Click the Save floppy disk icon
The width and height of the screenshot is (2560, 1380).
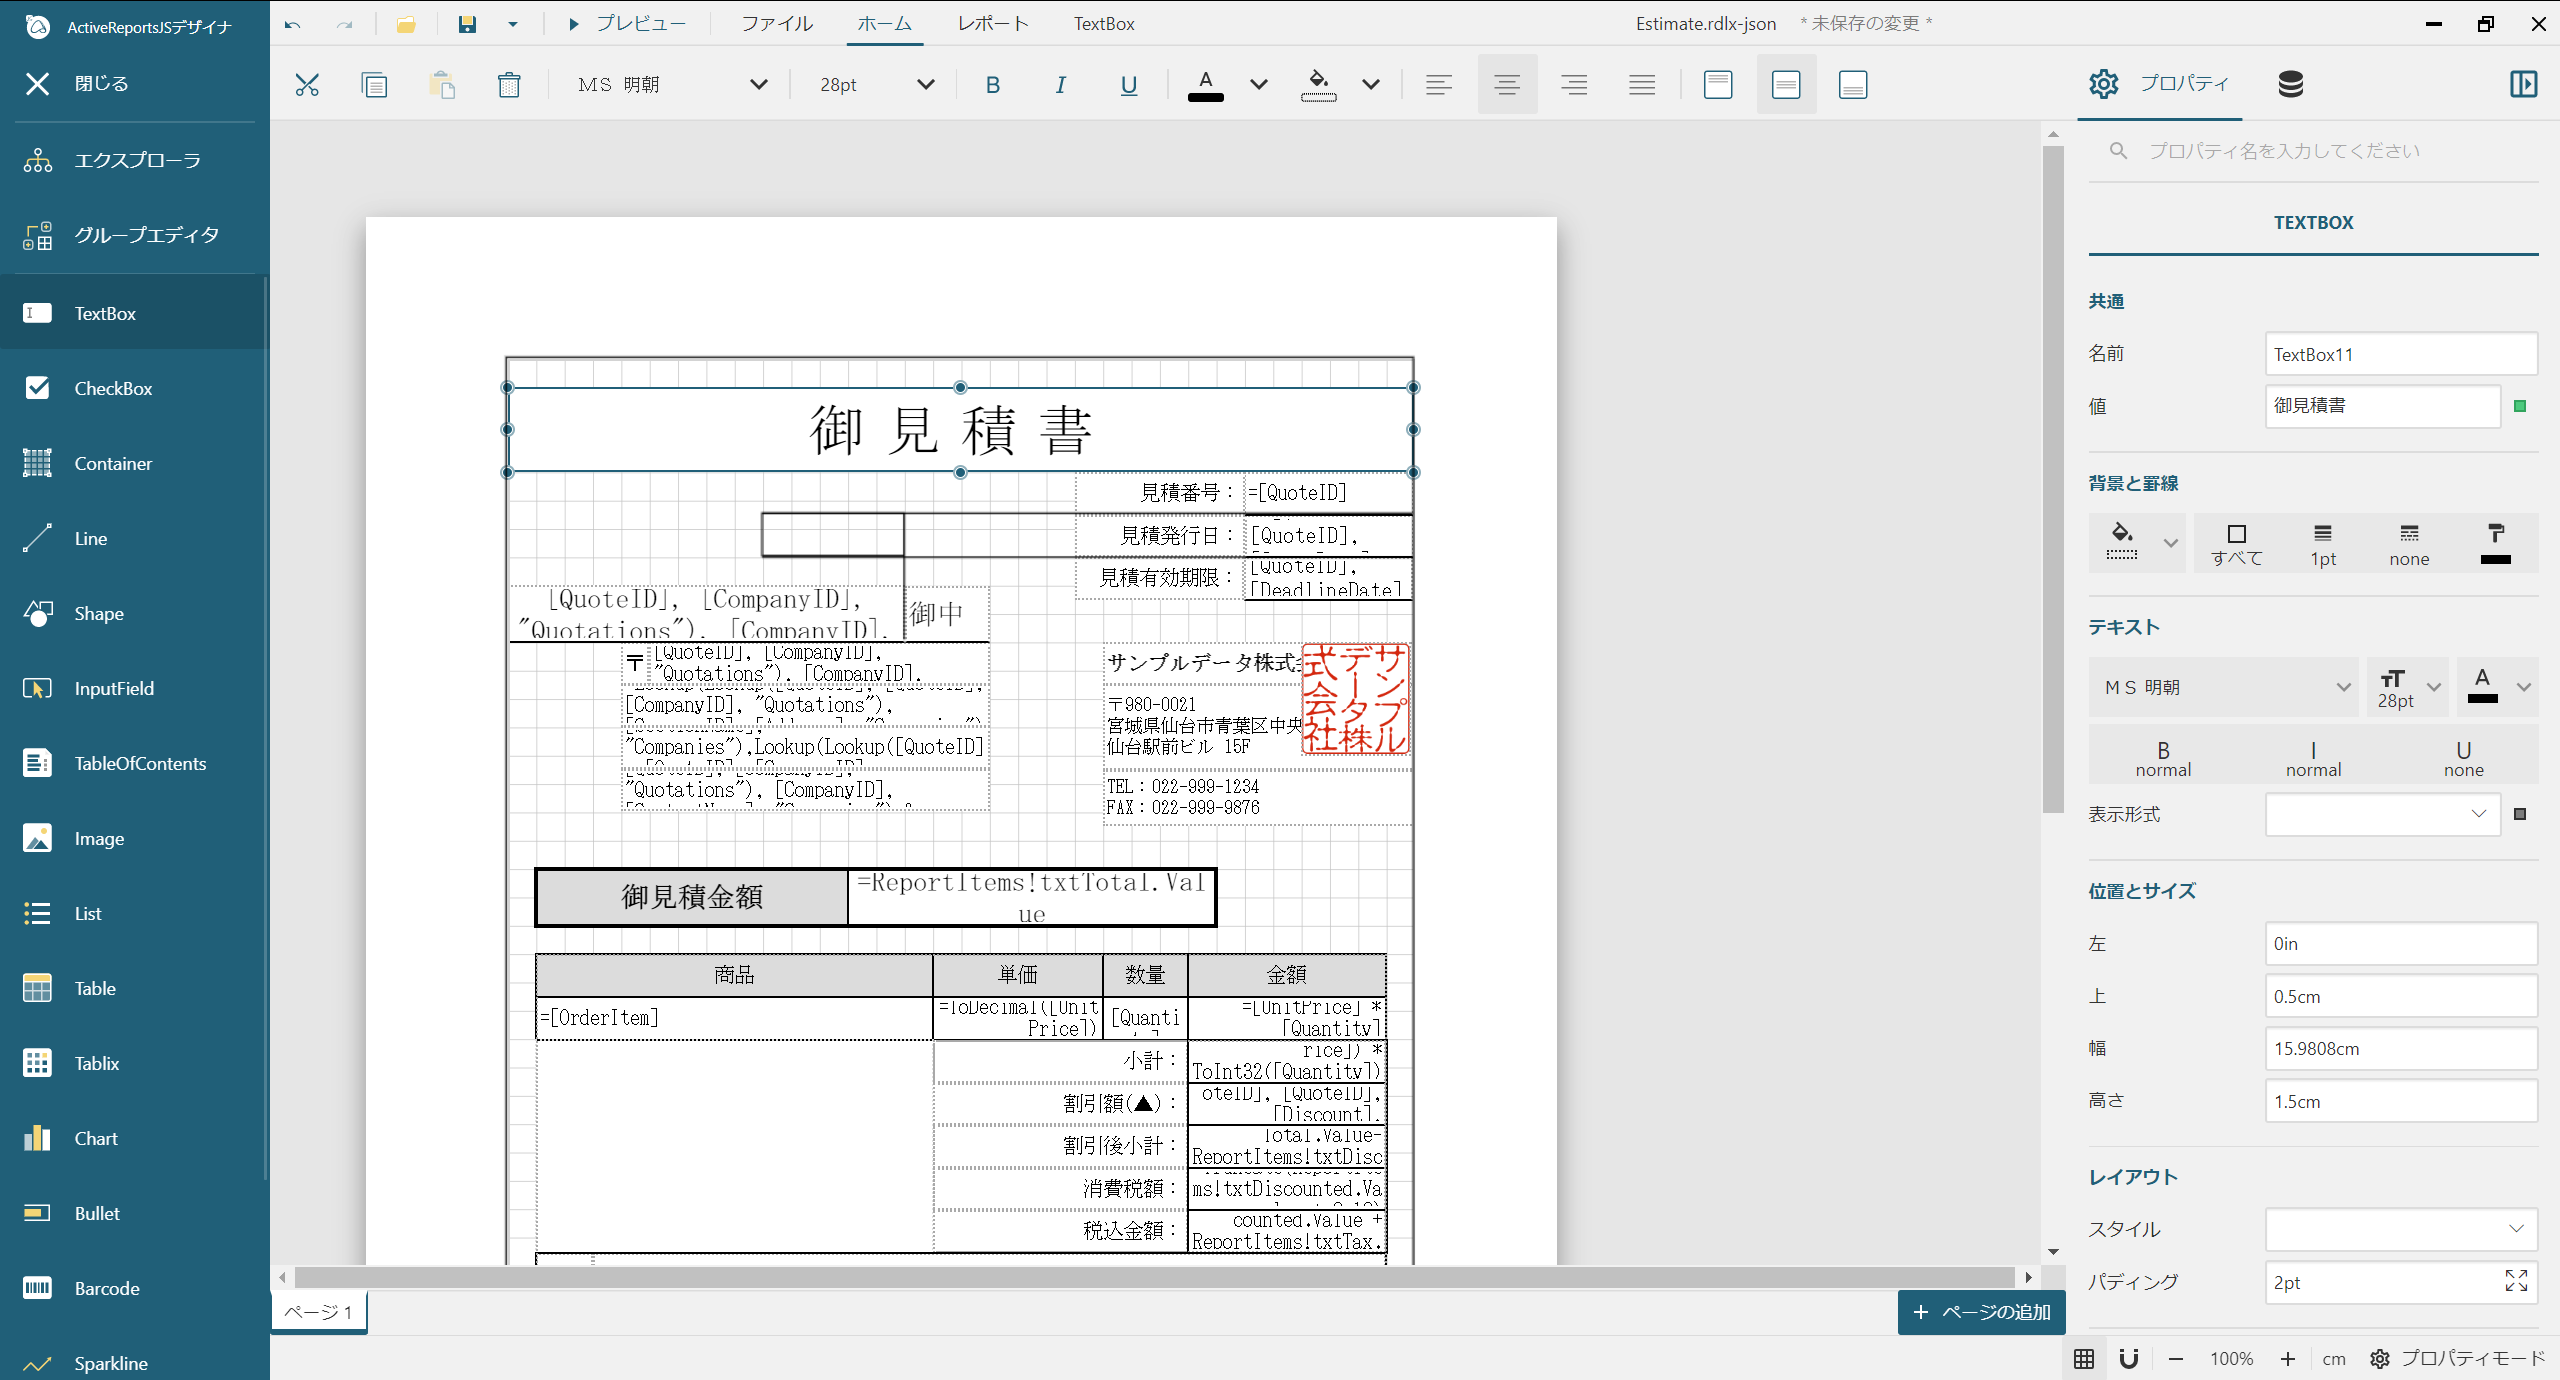[467, 24]
